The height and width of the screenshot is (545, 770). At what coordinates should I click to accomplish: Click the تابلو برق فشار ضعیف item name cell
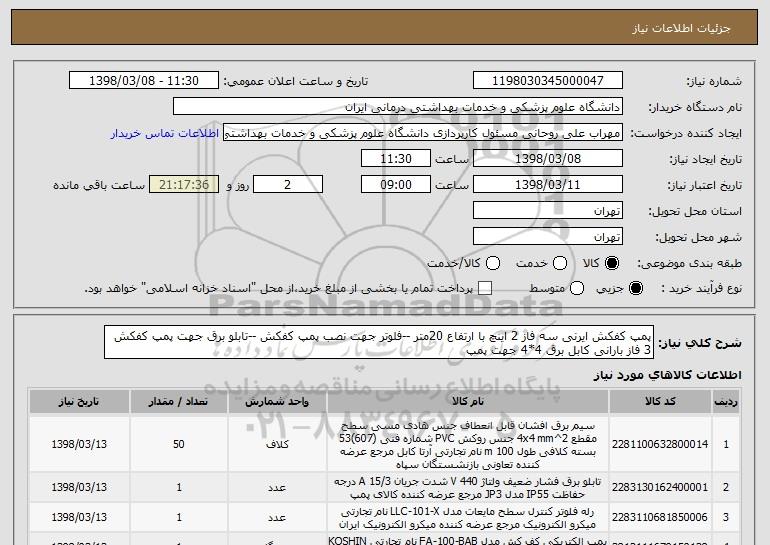tap(468, 488)
